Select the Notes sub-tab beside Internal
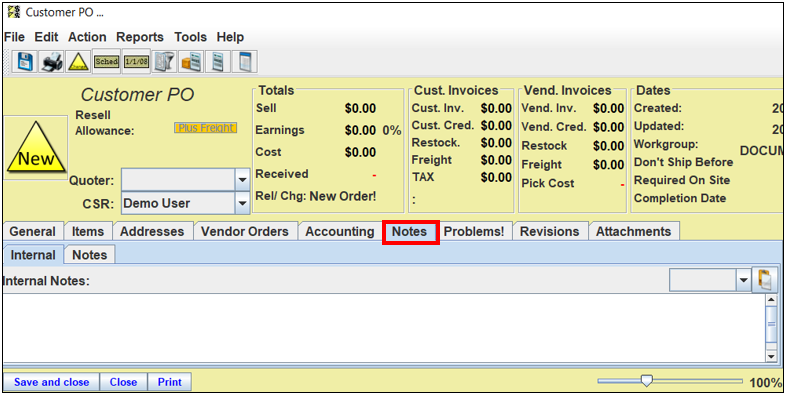787x396 pixels. tap(90, 255)
